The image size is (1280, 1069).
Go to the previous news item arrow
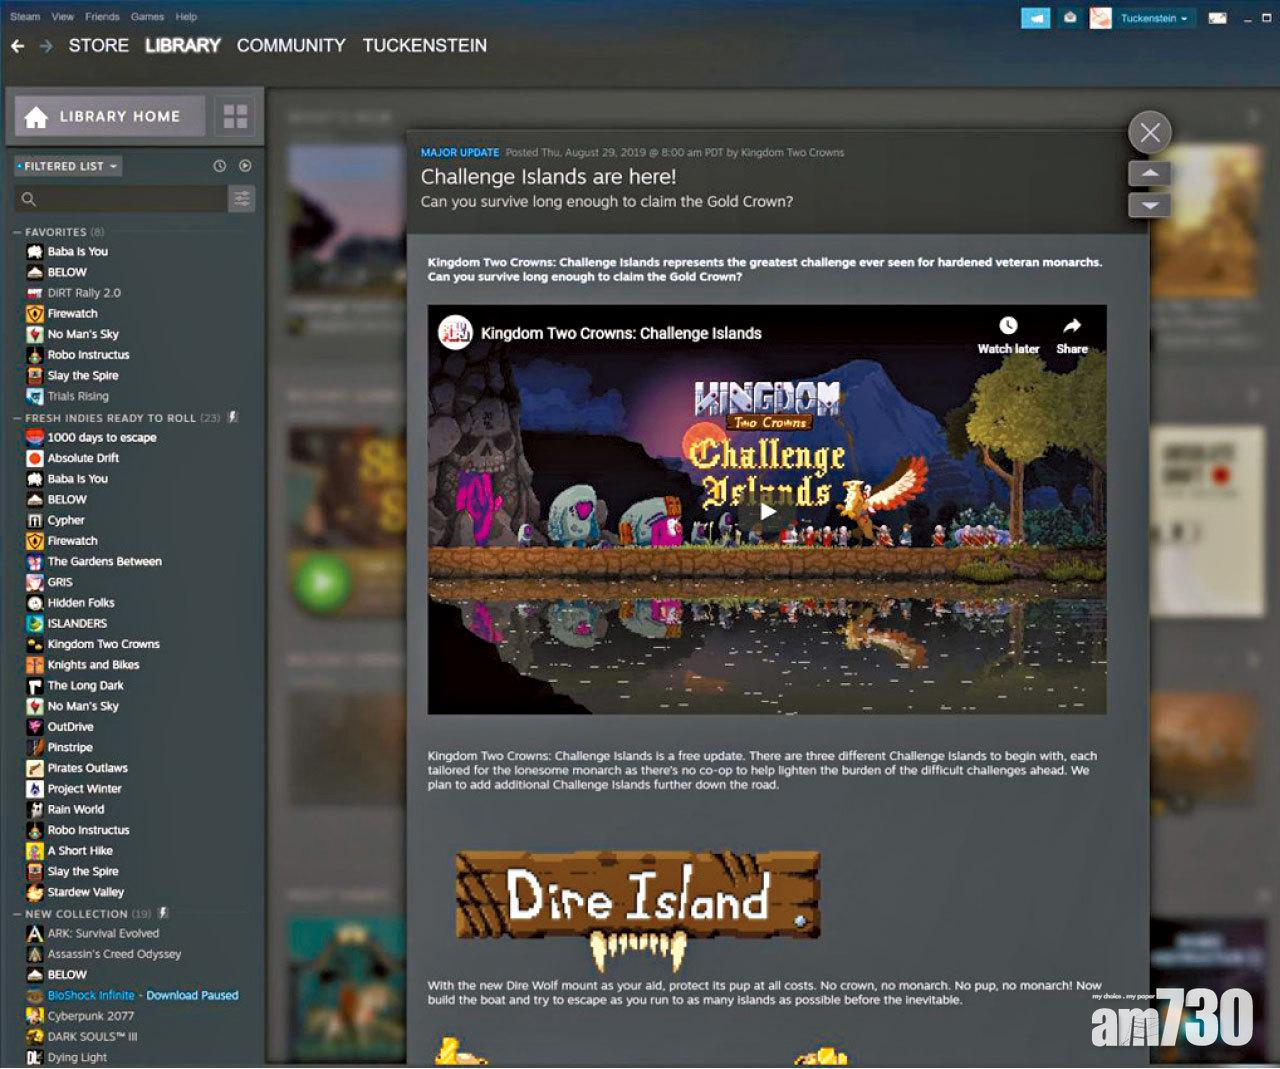(x=1150, y=173)
